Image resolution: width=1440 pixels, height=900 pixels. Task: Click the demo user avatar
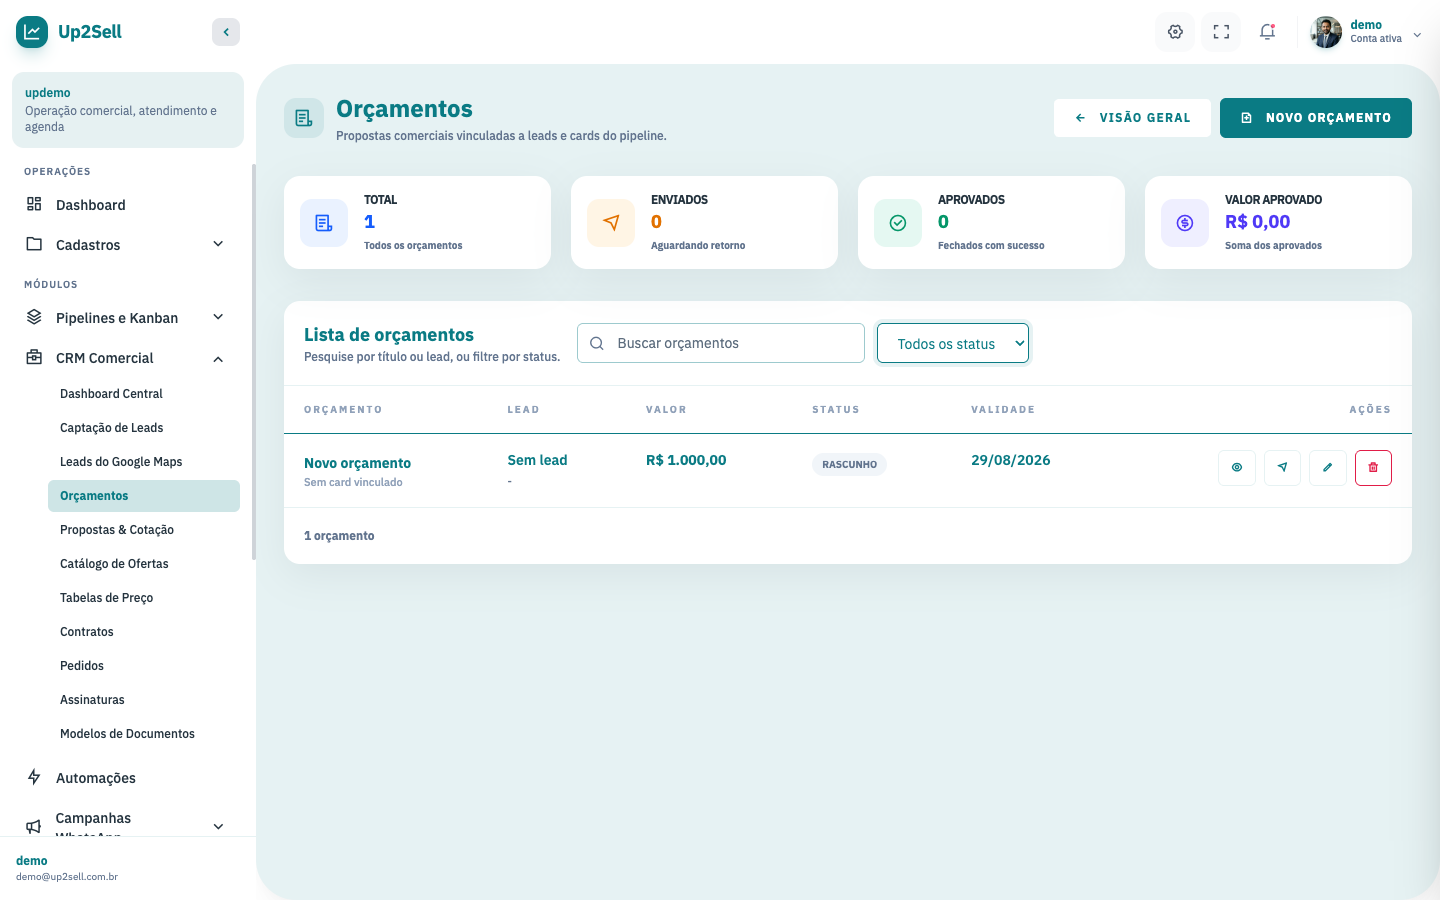(x=1326, y=32)
